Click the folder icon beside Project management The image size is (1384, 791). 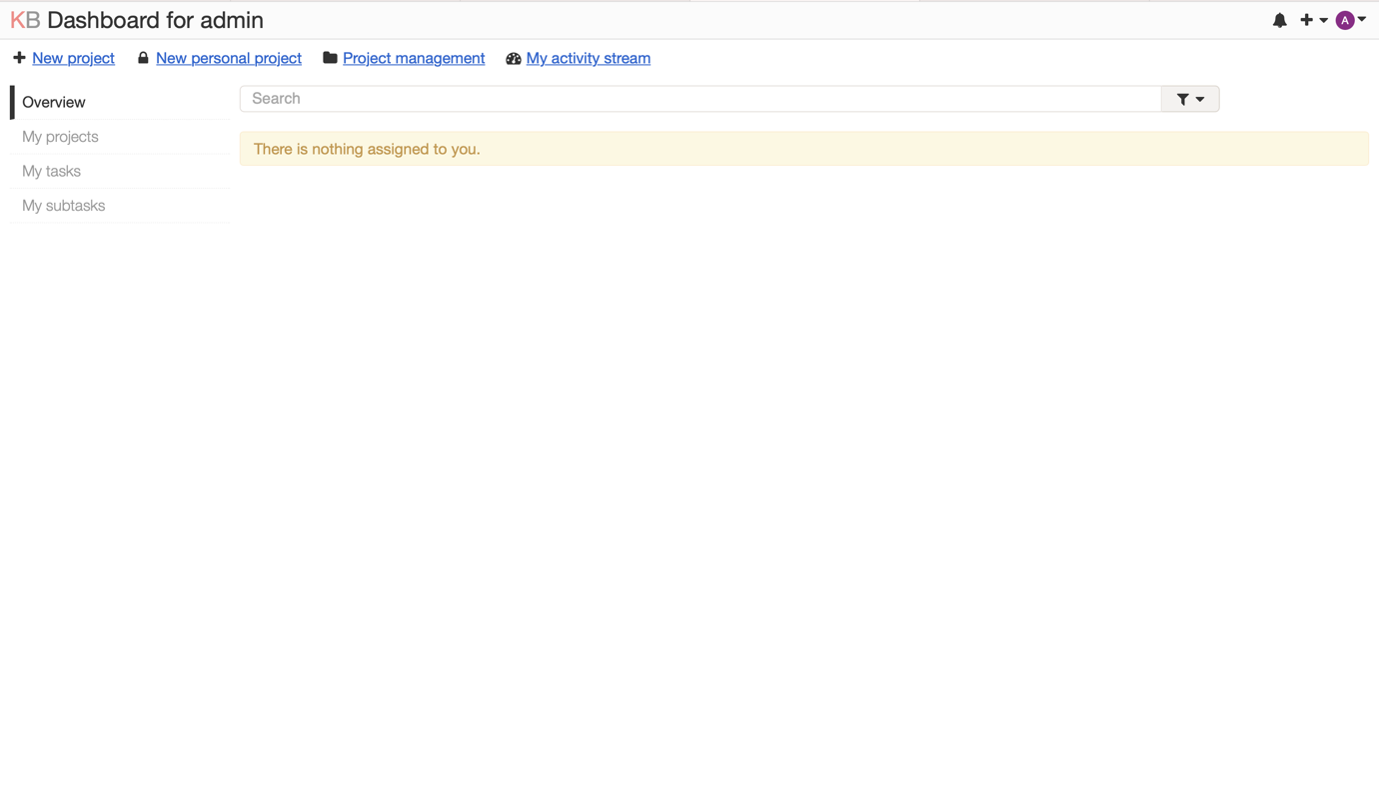click(x=331, y=58)
